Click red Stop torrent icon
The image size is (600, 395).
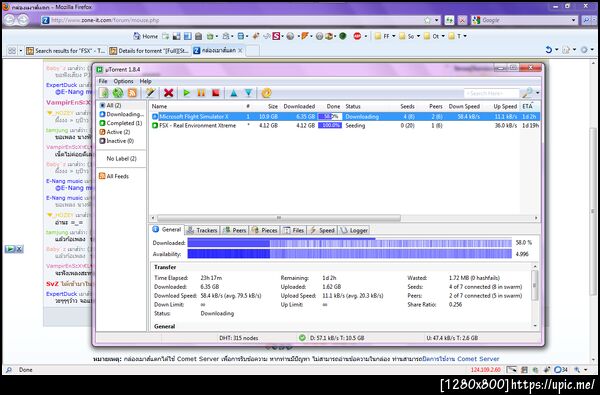tap(215, 93)
